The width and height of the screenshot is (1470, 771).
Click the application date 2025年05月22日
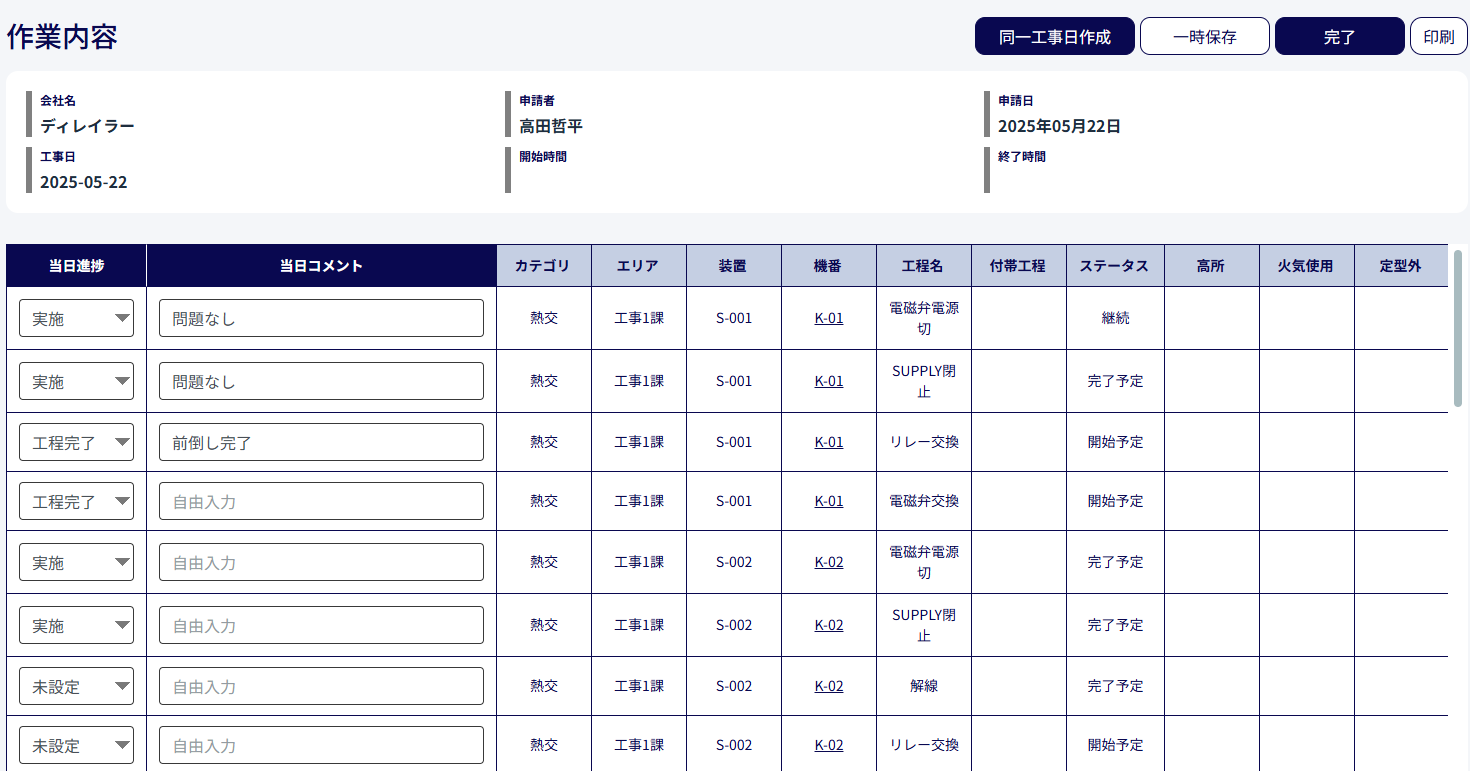(x=1059, y=126)
